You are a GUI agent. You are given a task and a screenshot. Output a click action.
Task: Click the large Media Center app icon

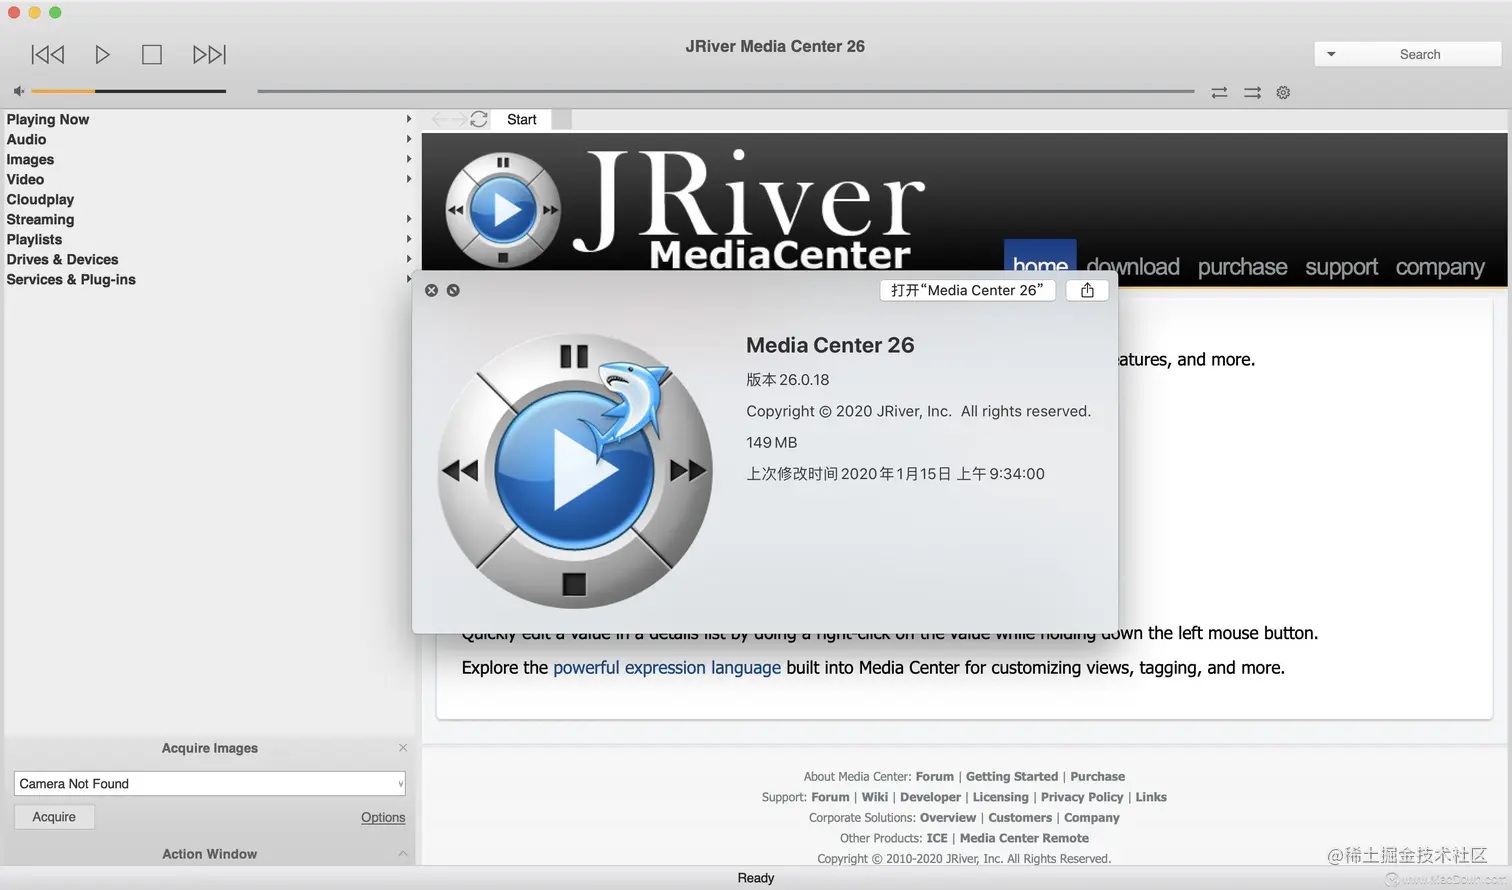(575, 470)
